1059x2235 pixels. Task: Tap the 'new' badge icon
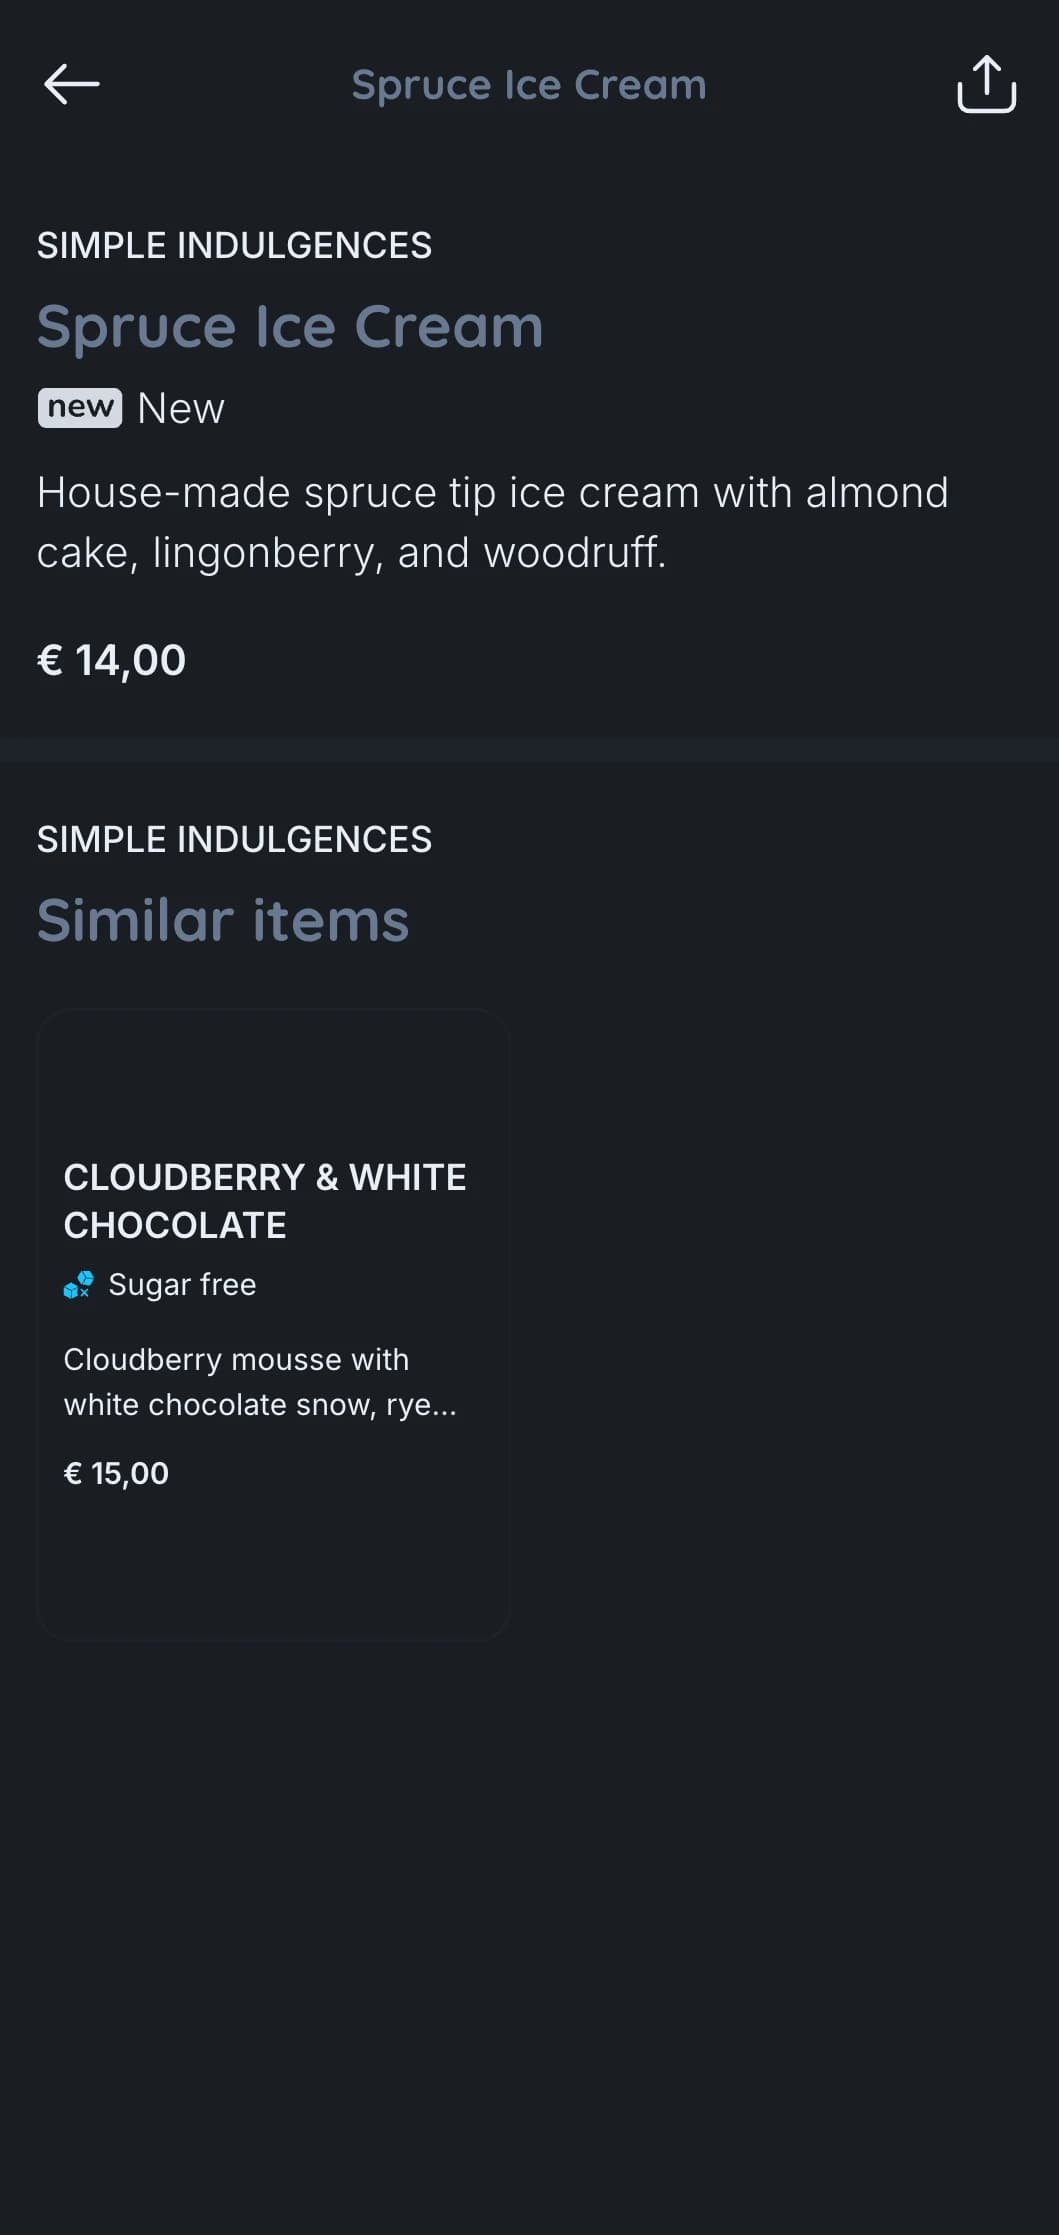80,408
